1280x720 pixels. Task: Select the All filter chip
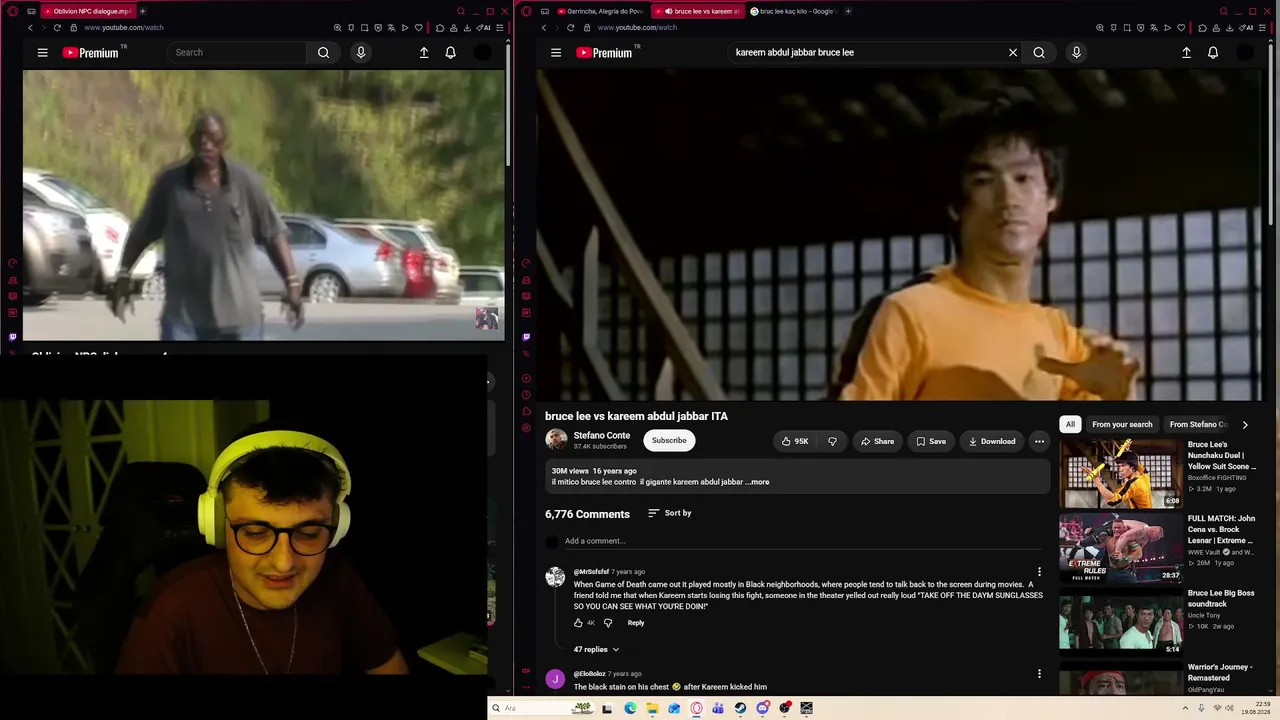coord(1070,425)
